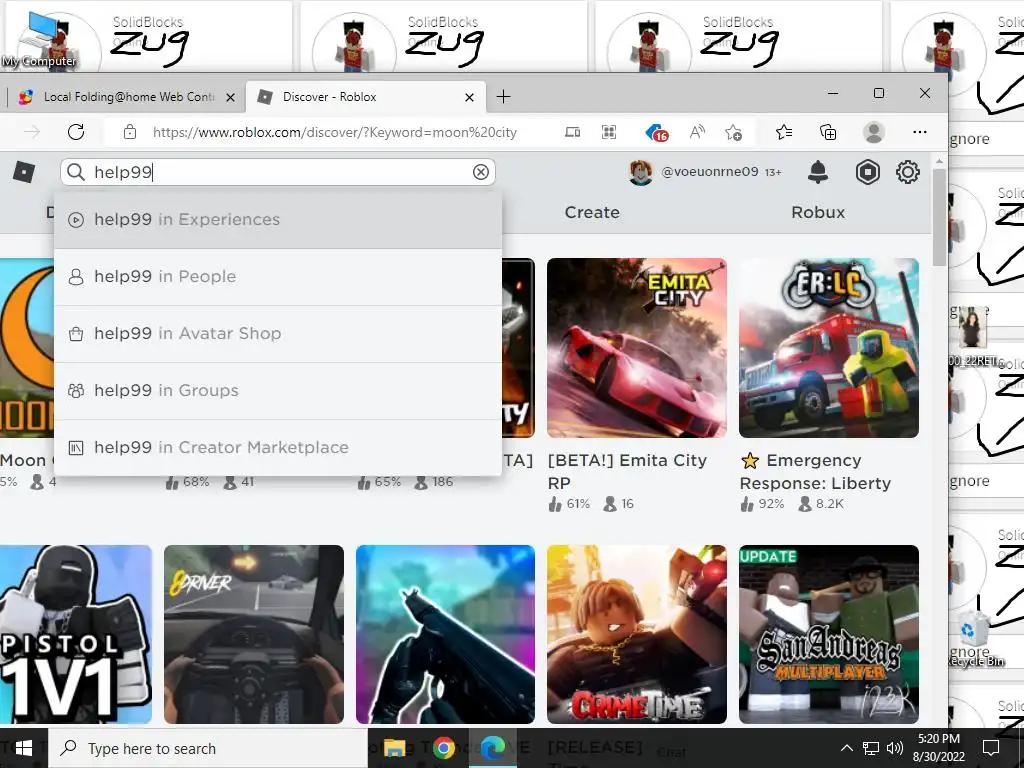Click the taskbar Type here to search box
This screenshot has height=768, width=1024.
pos(208,748)
